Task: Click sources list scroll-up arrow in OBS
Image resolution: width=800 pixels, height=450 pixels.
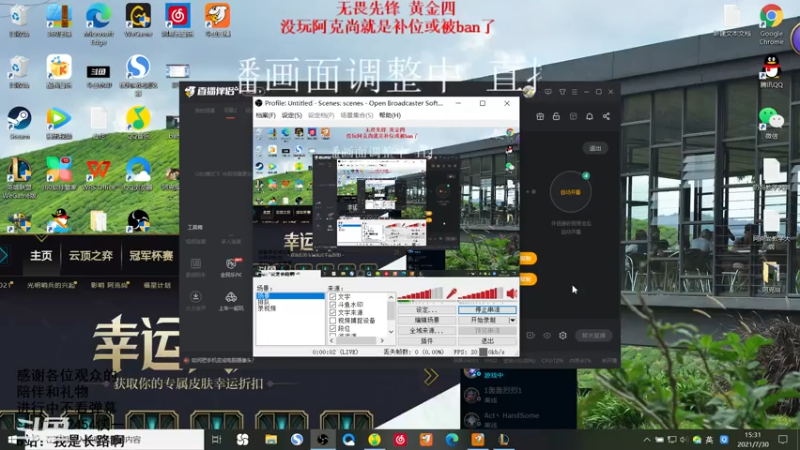Action: (391, 297)
